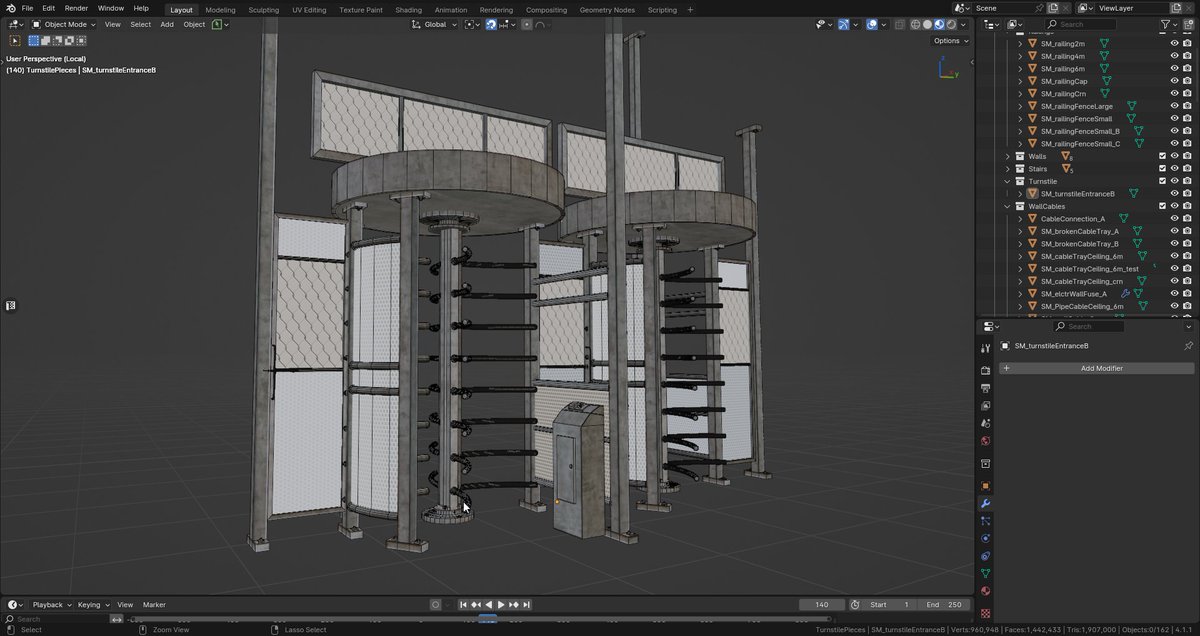Open the shading options dropdown arrow

[x=964, y=24]
